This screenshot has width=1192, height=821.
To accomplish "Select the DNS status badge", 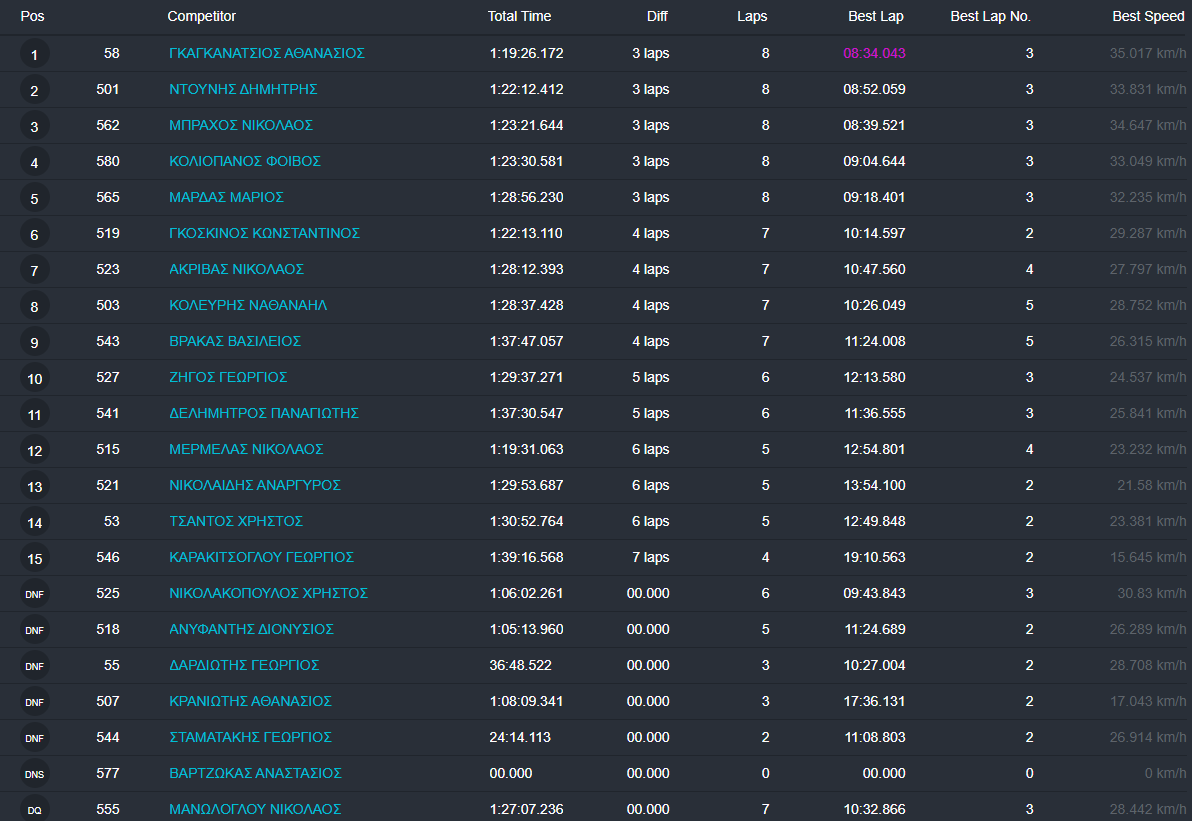I will (34, 774).
